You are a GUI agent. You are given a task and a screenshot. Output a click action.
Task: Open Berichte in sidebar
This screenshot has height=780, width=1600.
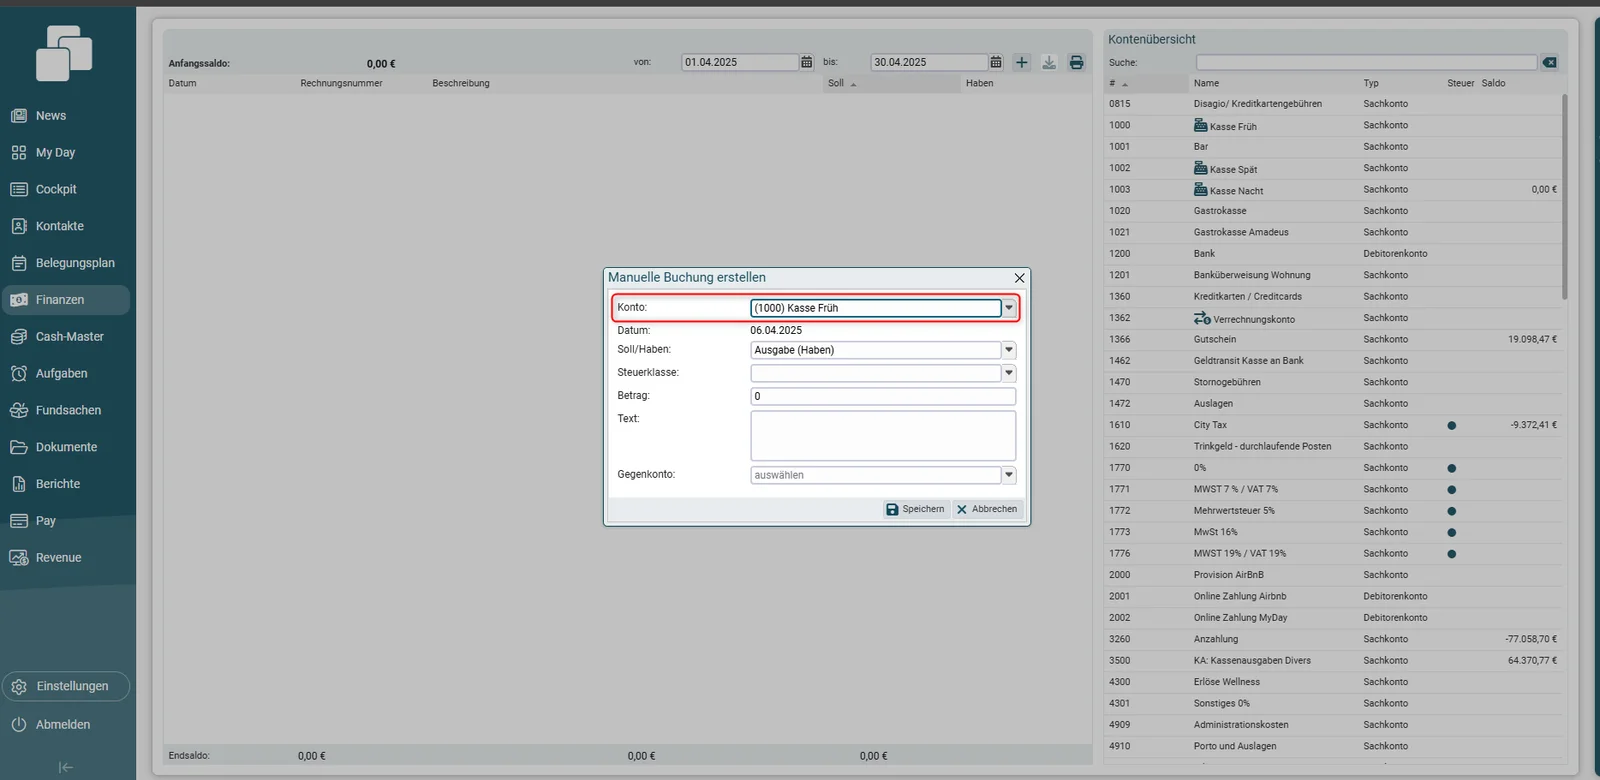(x=66, y=484)
